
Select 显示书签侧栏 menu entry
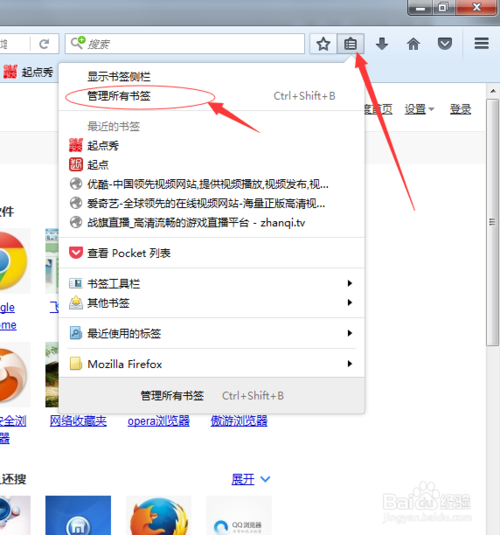click(x=119, y=76)
